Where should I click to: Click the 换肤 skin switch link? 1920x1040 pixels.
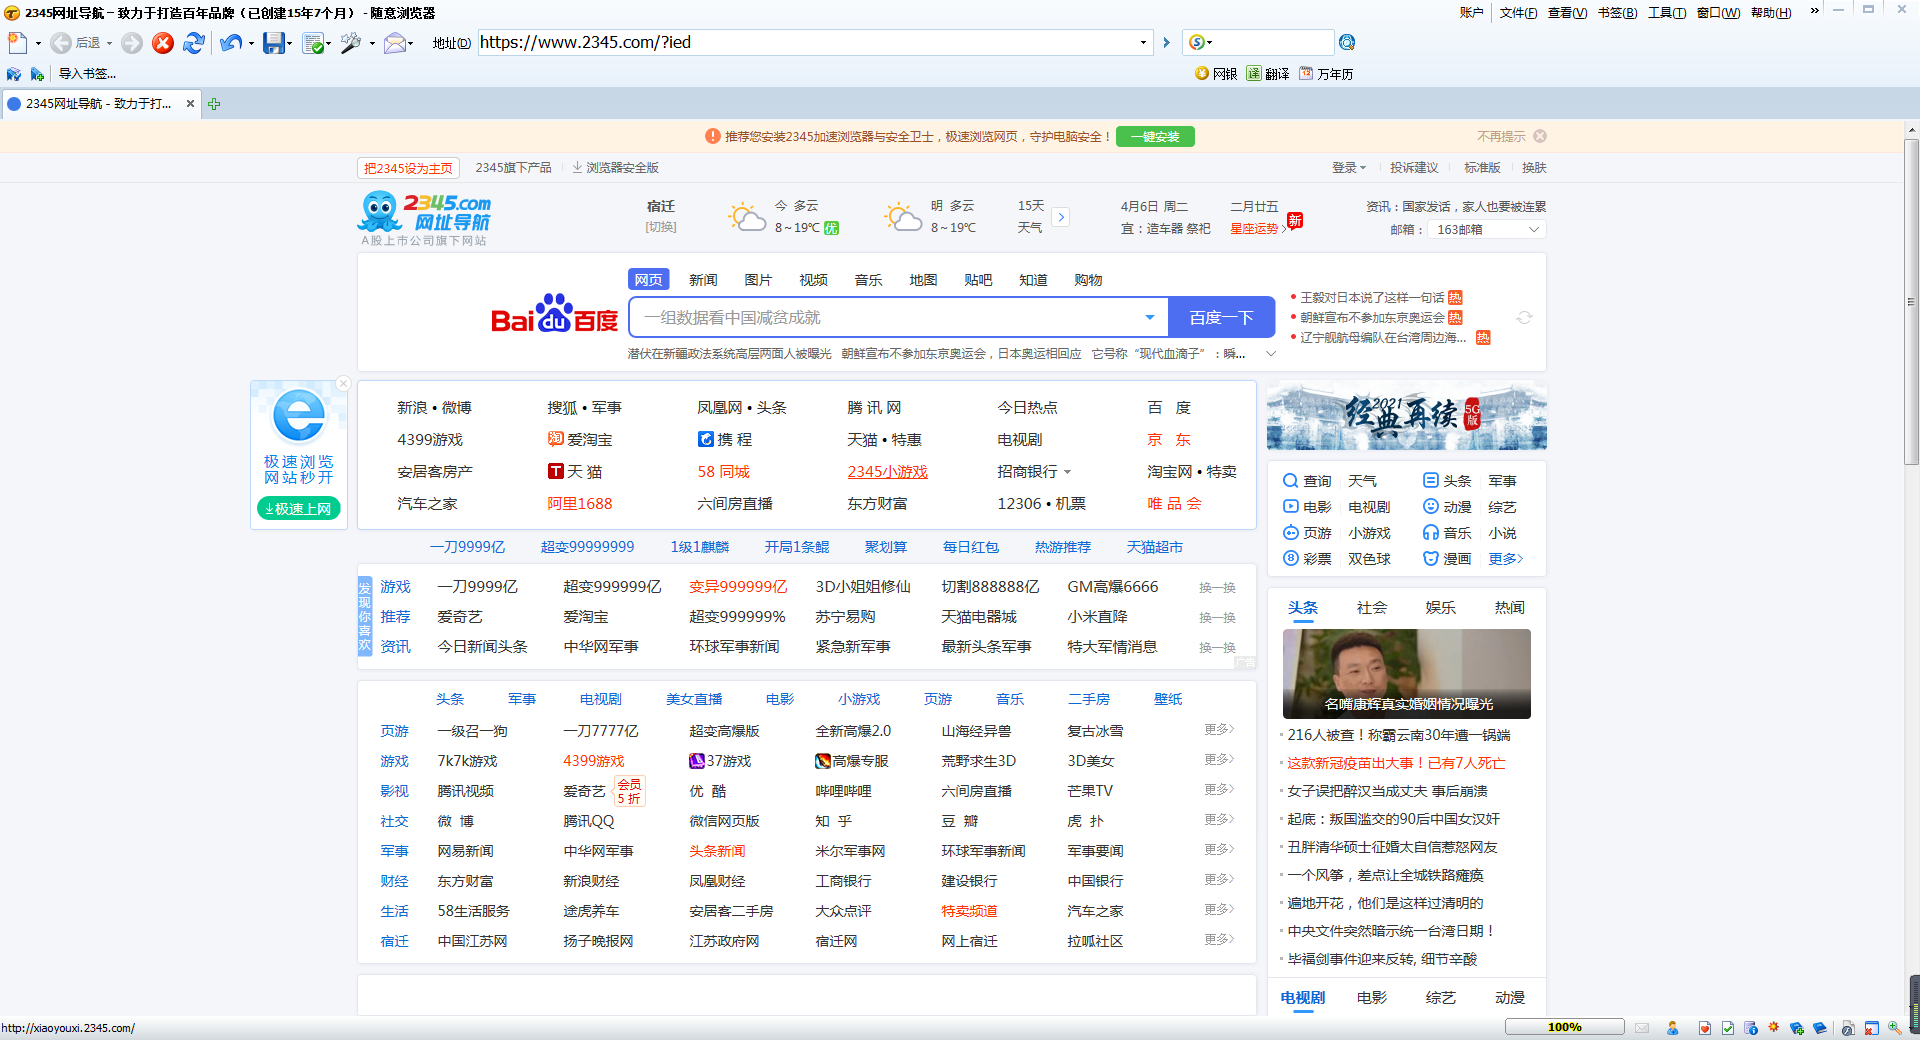click(x=1534, y=168)
